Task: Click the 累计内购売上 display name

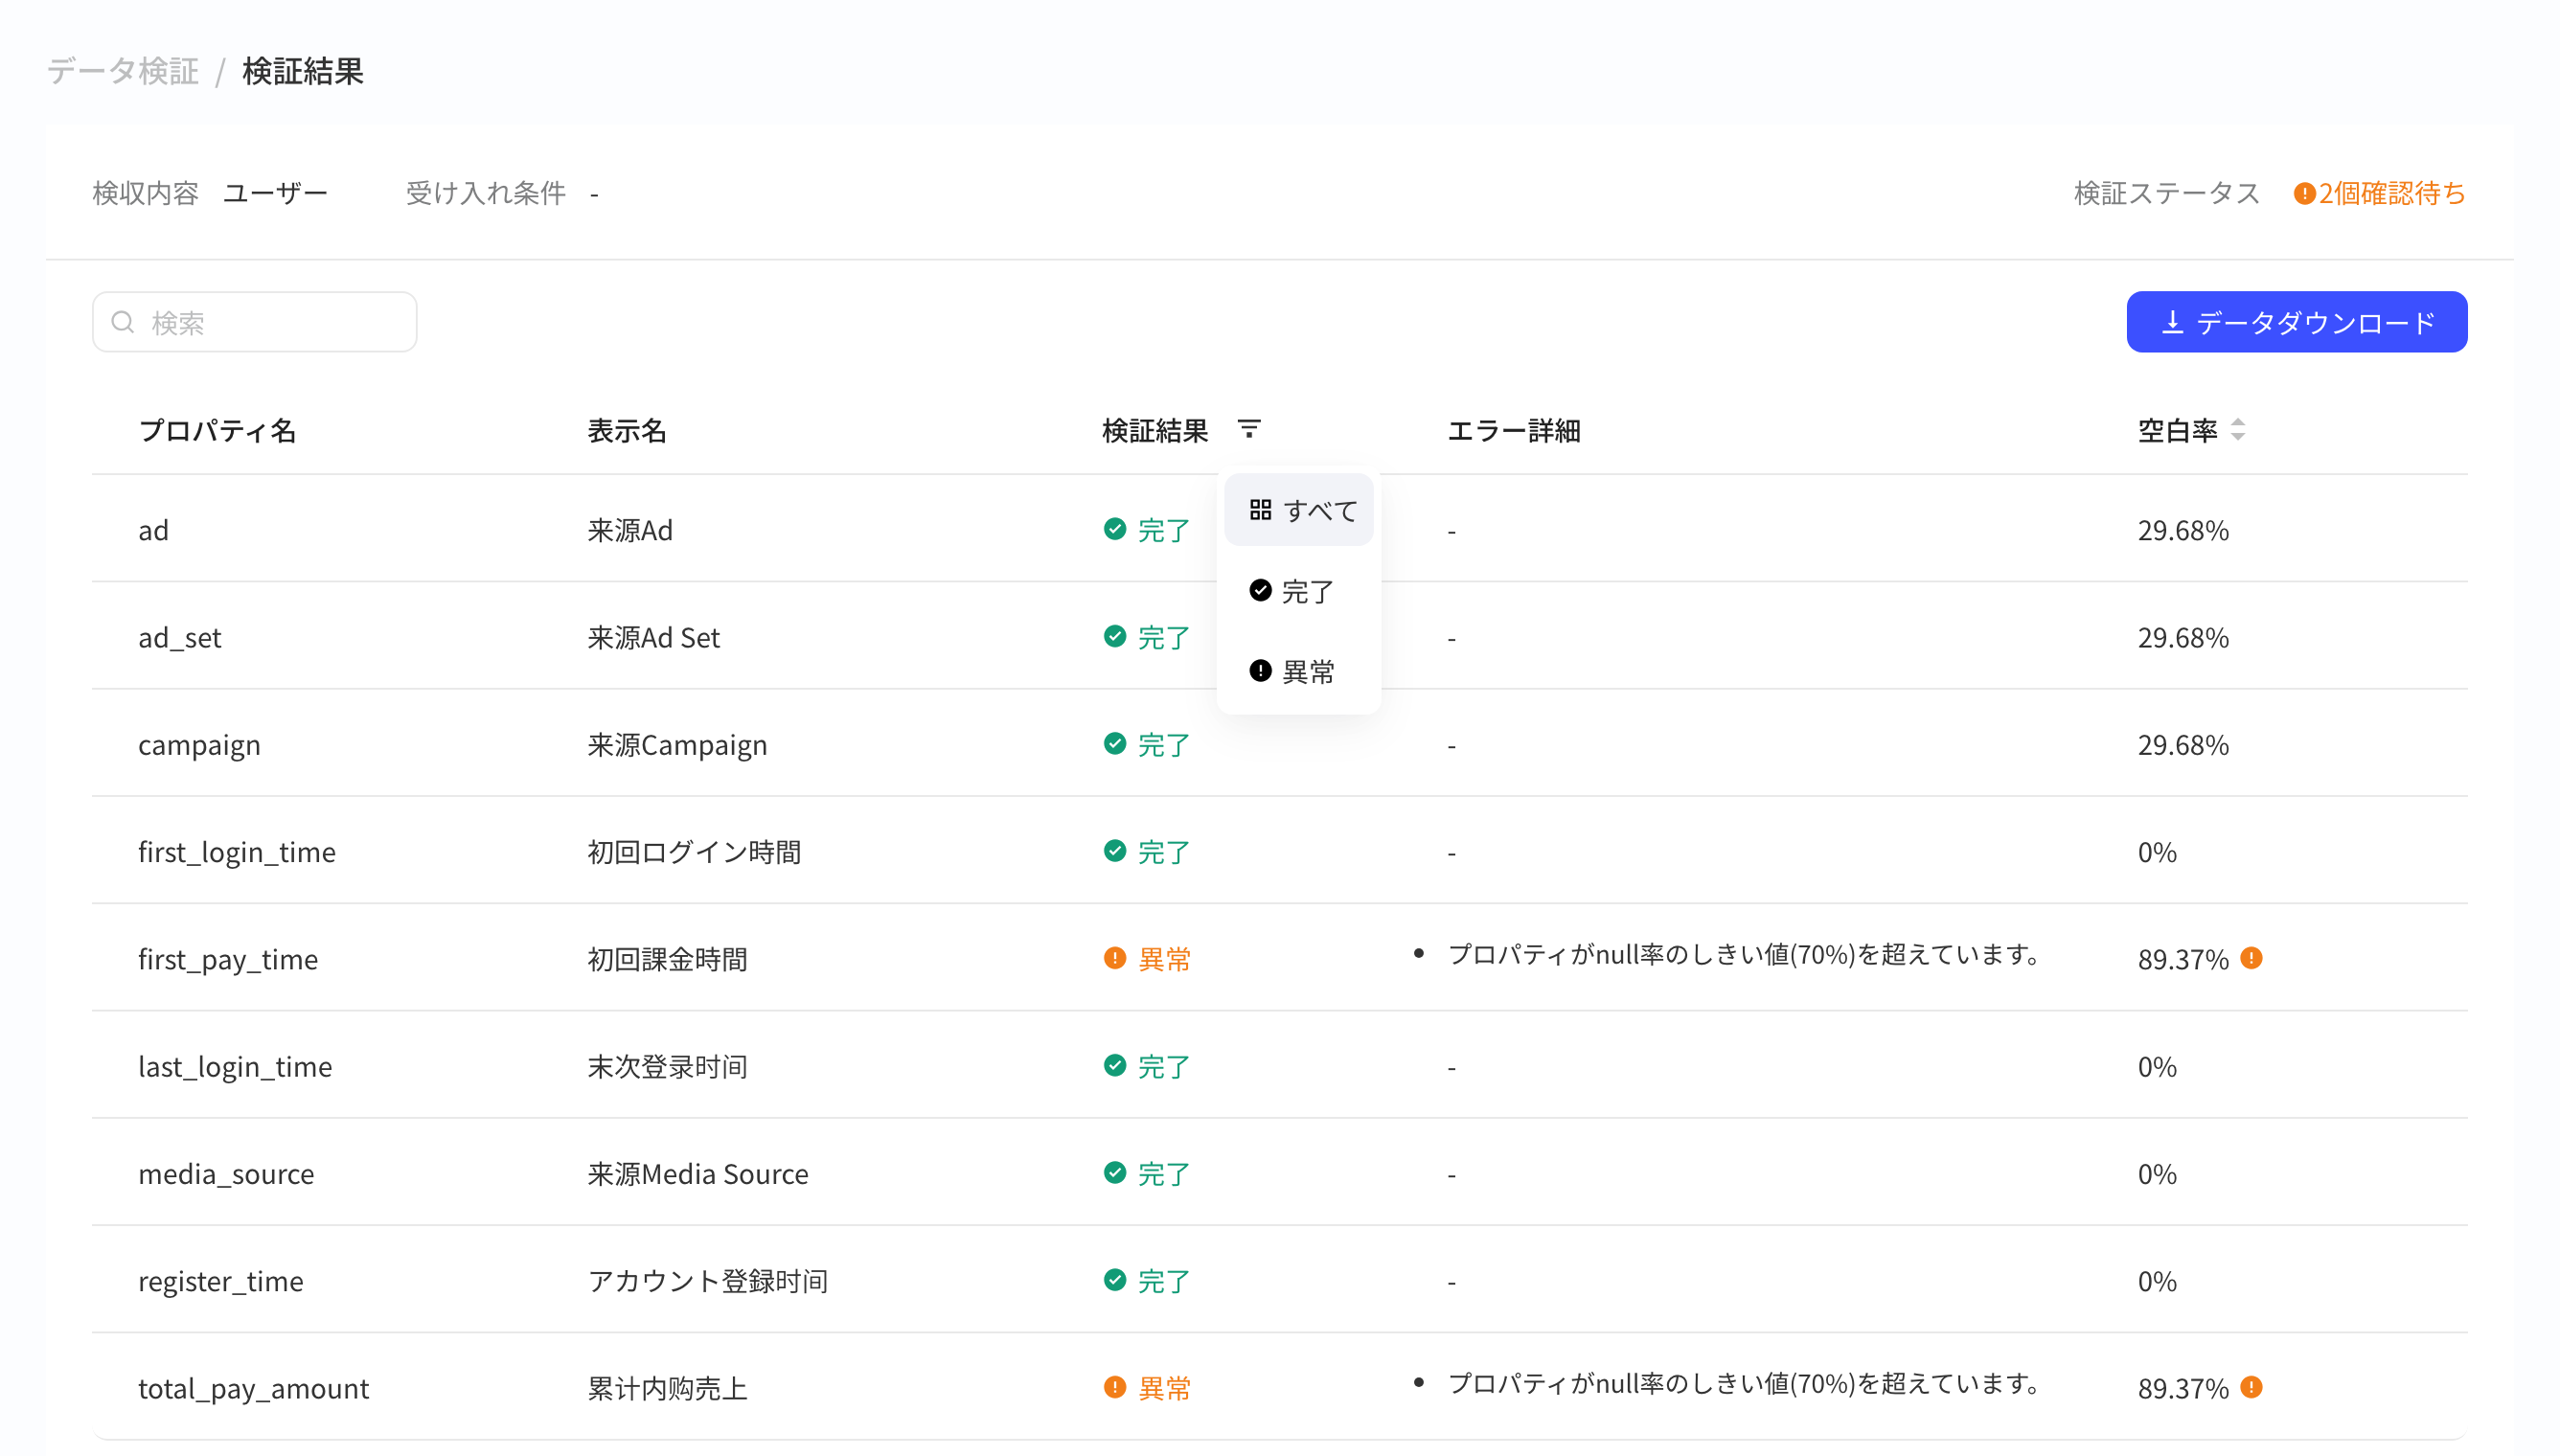Action: point(668,1388)
